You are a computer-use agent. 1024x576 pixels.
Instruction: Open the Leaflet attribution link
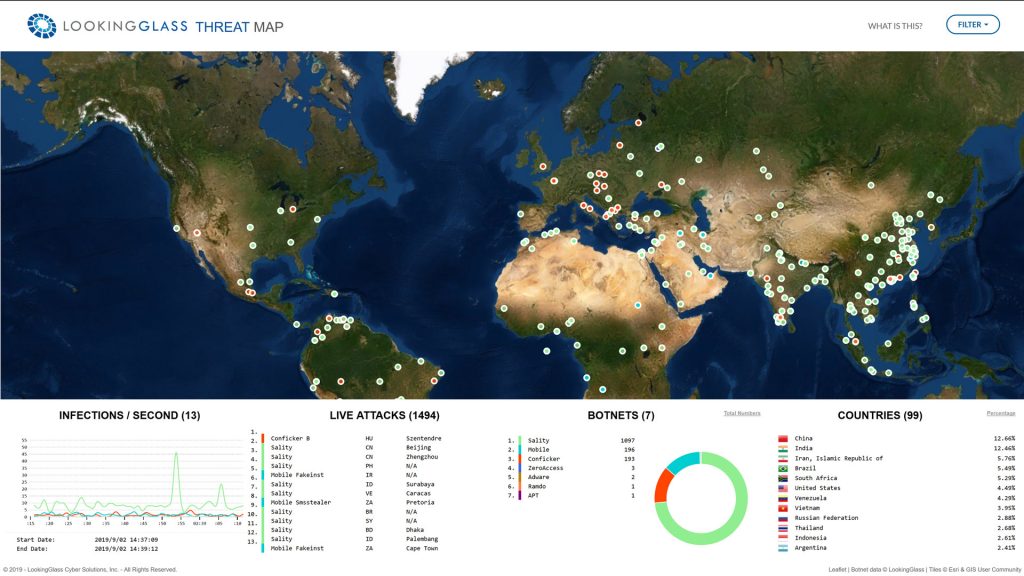(x=837, y=569)
